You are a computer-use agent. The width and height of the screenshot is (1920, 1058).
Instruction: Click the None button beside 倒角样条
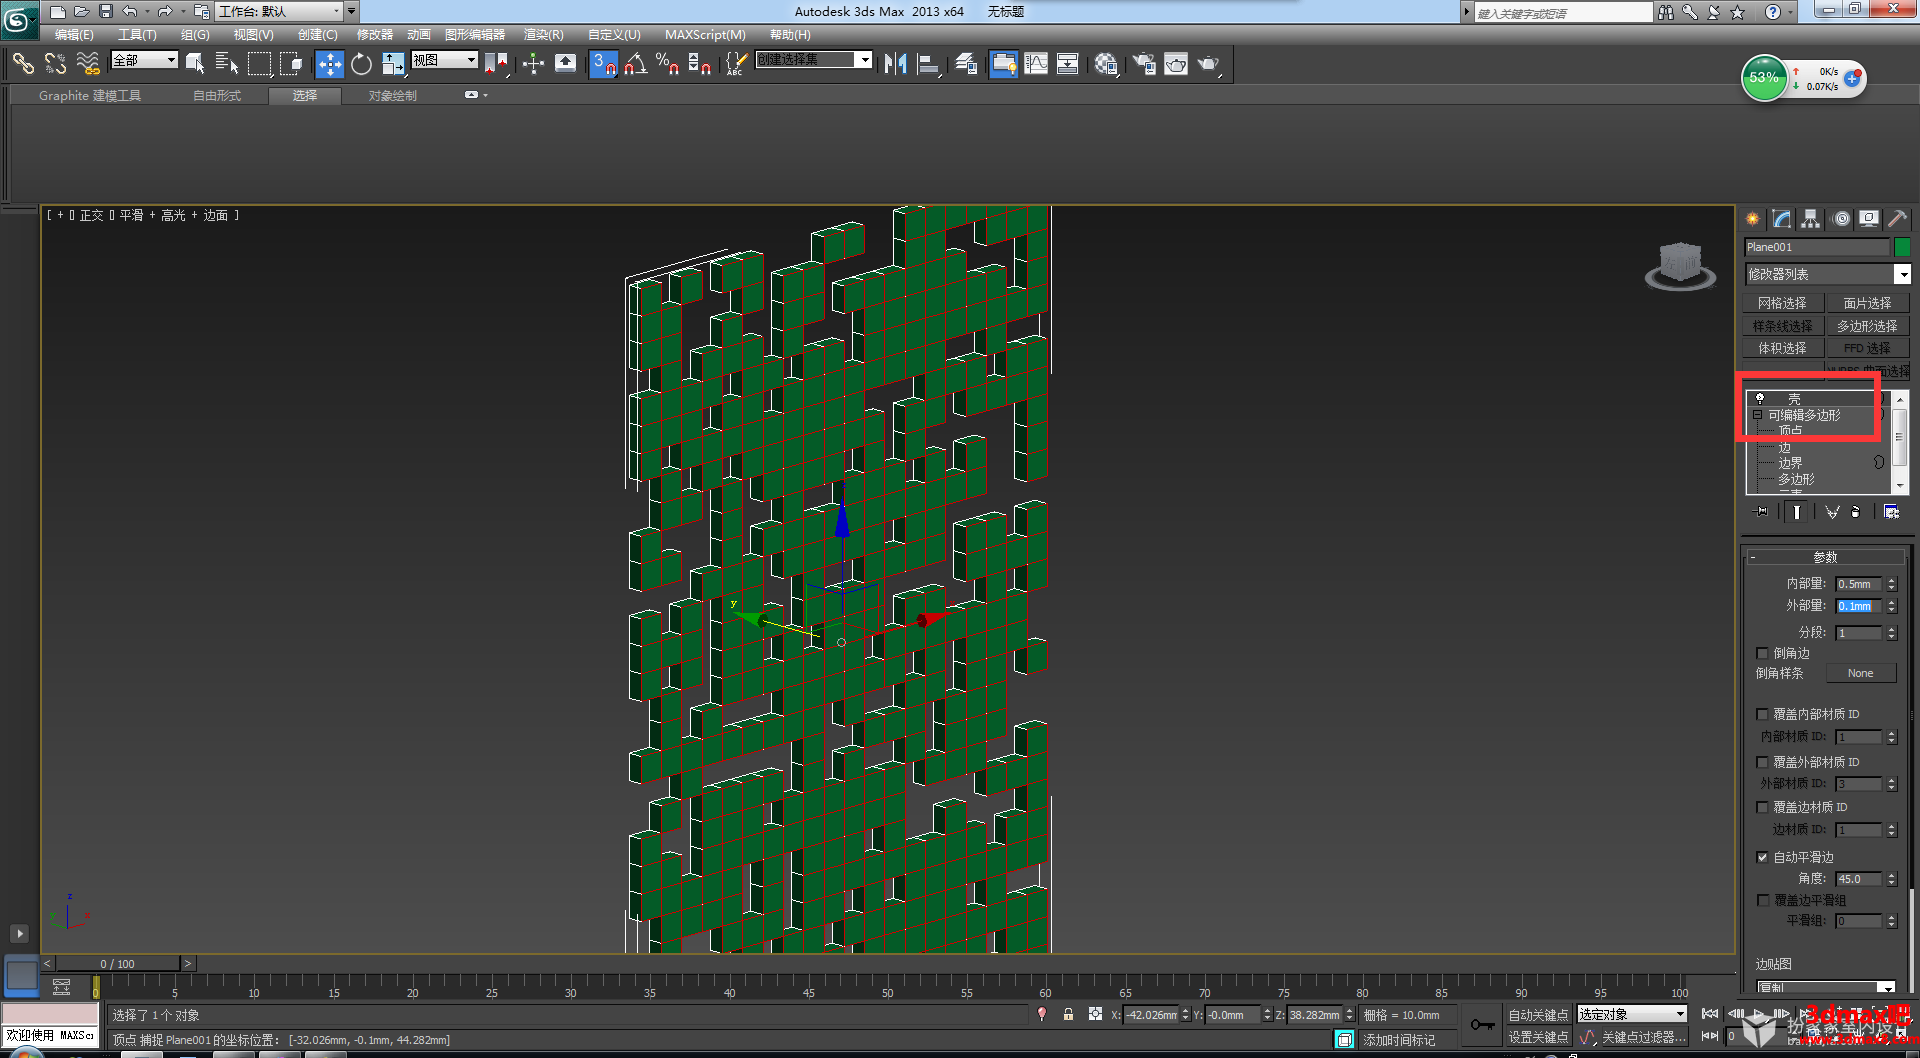tap(1860, 673)
